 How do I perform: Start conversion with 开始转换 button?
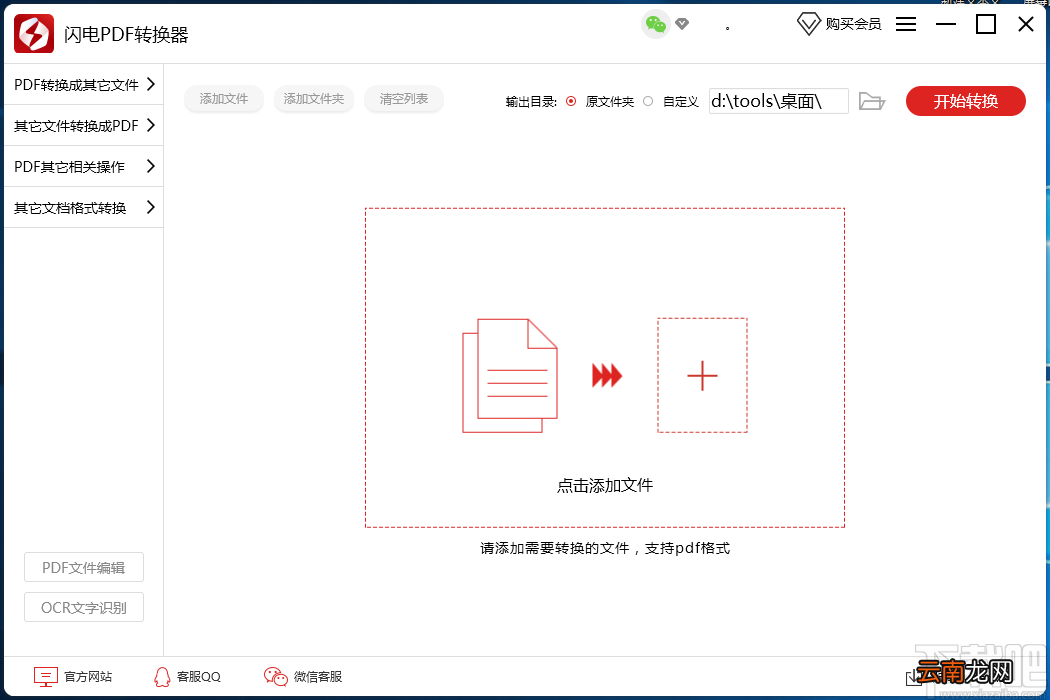tap(966, 101)
